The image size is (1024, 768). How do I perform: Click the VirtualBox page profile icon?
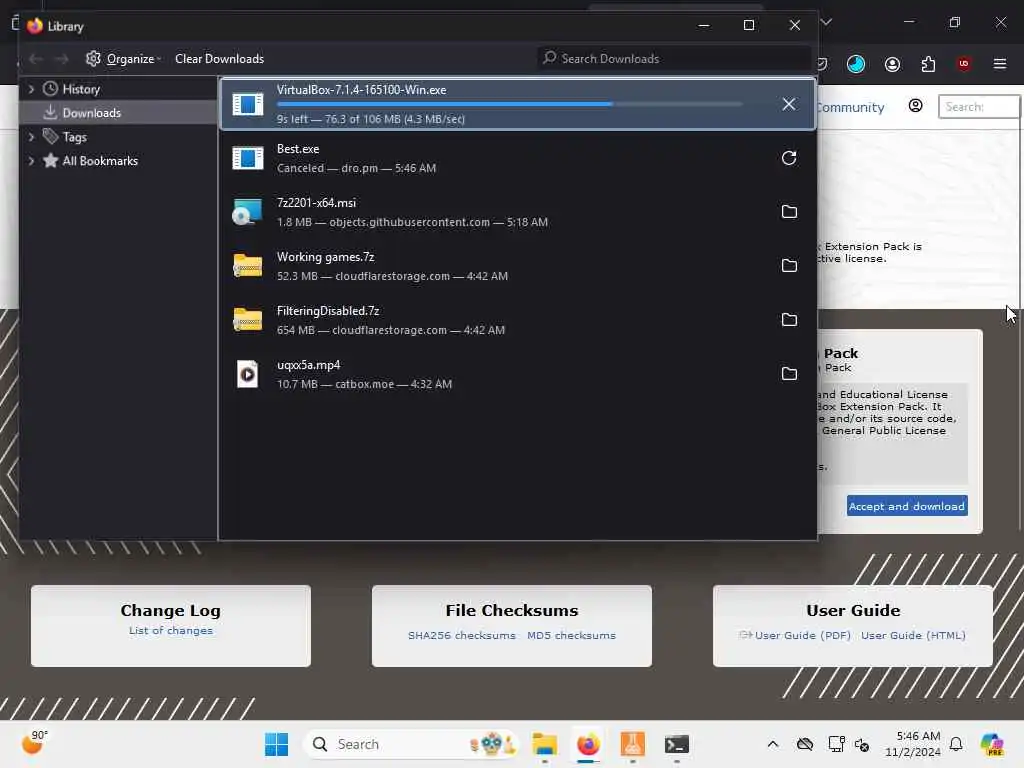click(x=916, y=106)
